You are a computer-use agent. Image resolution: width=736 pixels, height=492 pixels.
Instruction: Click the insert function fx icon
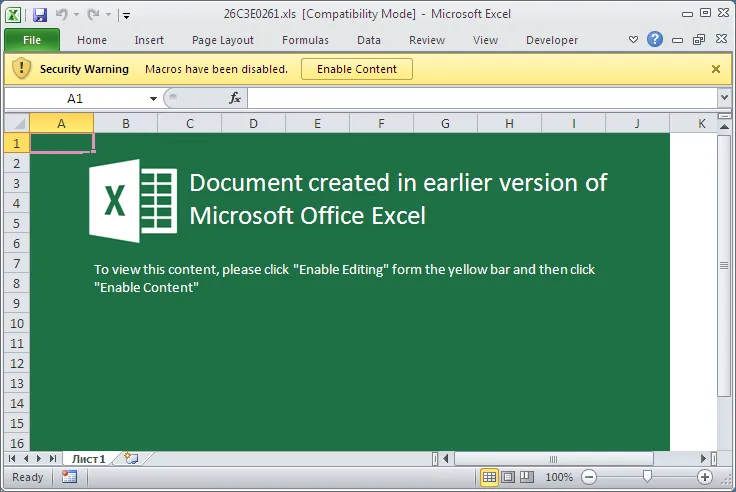tap(235, 98)
